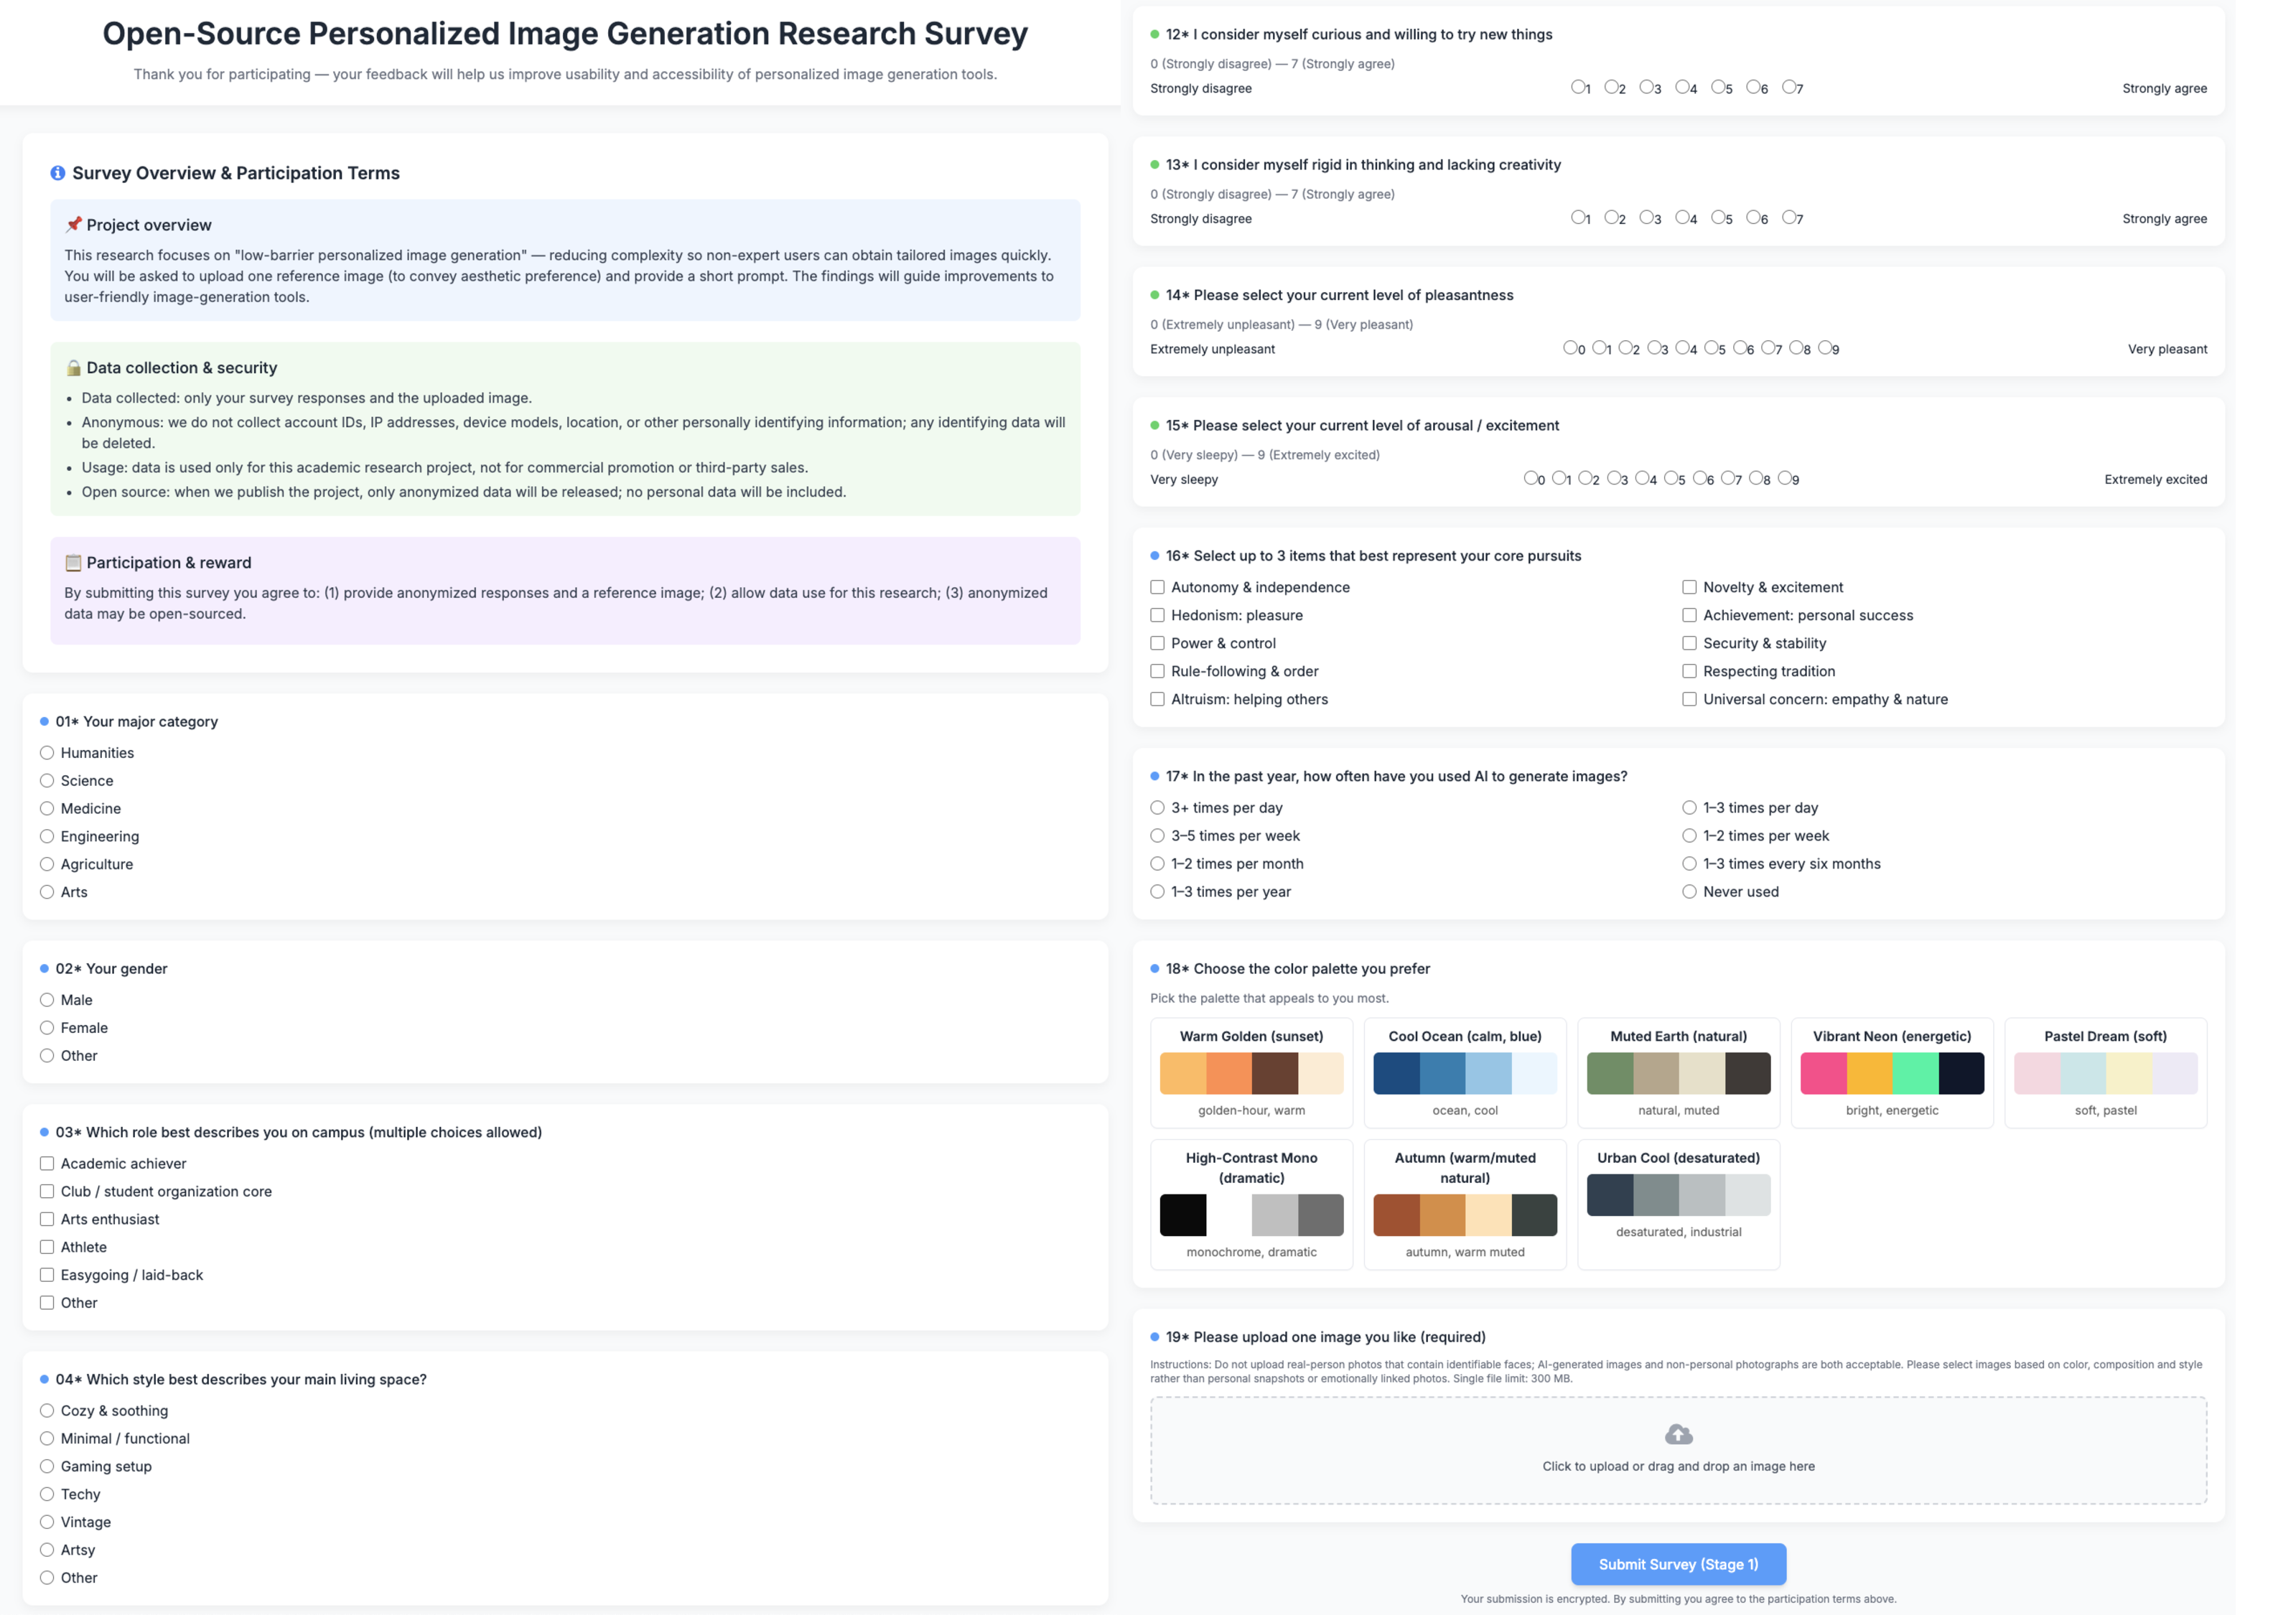Check Hedonism: pleasure pursuit
Viewport: 2296px width, 1615px height.
point(1157,615)
